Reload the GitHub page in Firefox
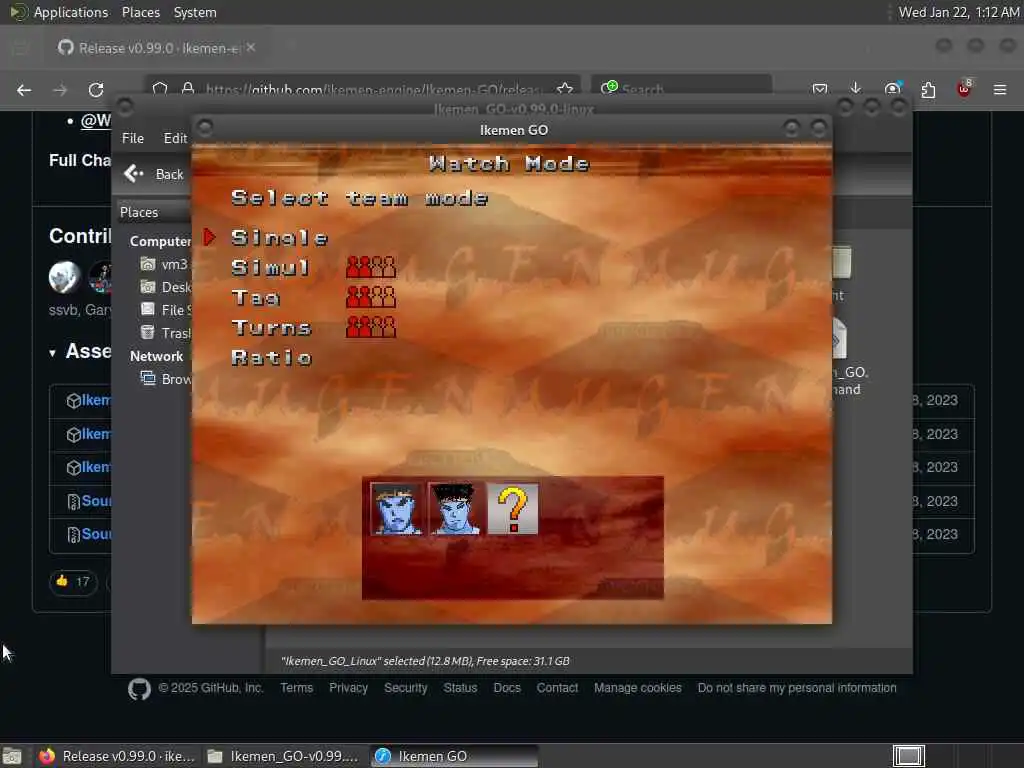The height and width of the screenshot is (768, 1024). 96,90
